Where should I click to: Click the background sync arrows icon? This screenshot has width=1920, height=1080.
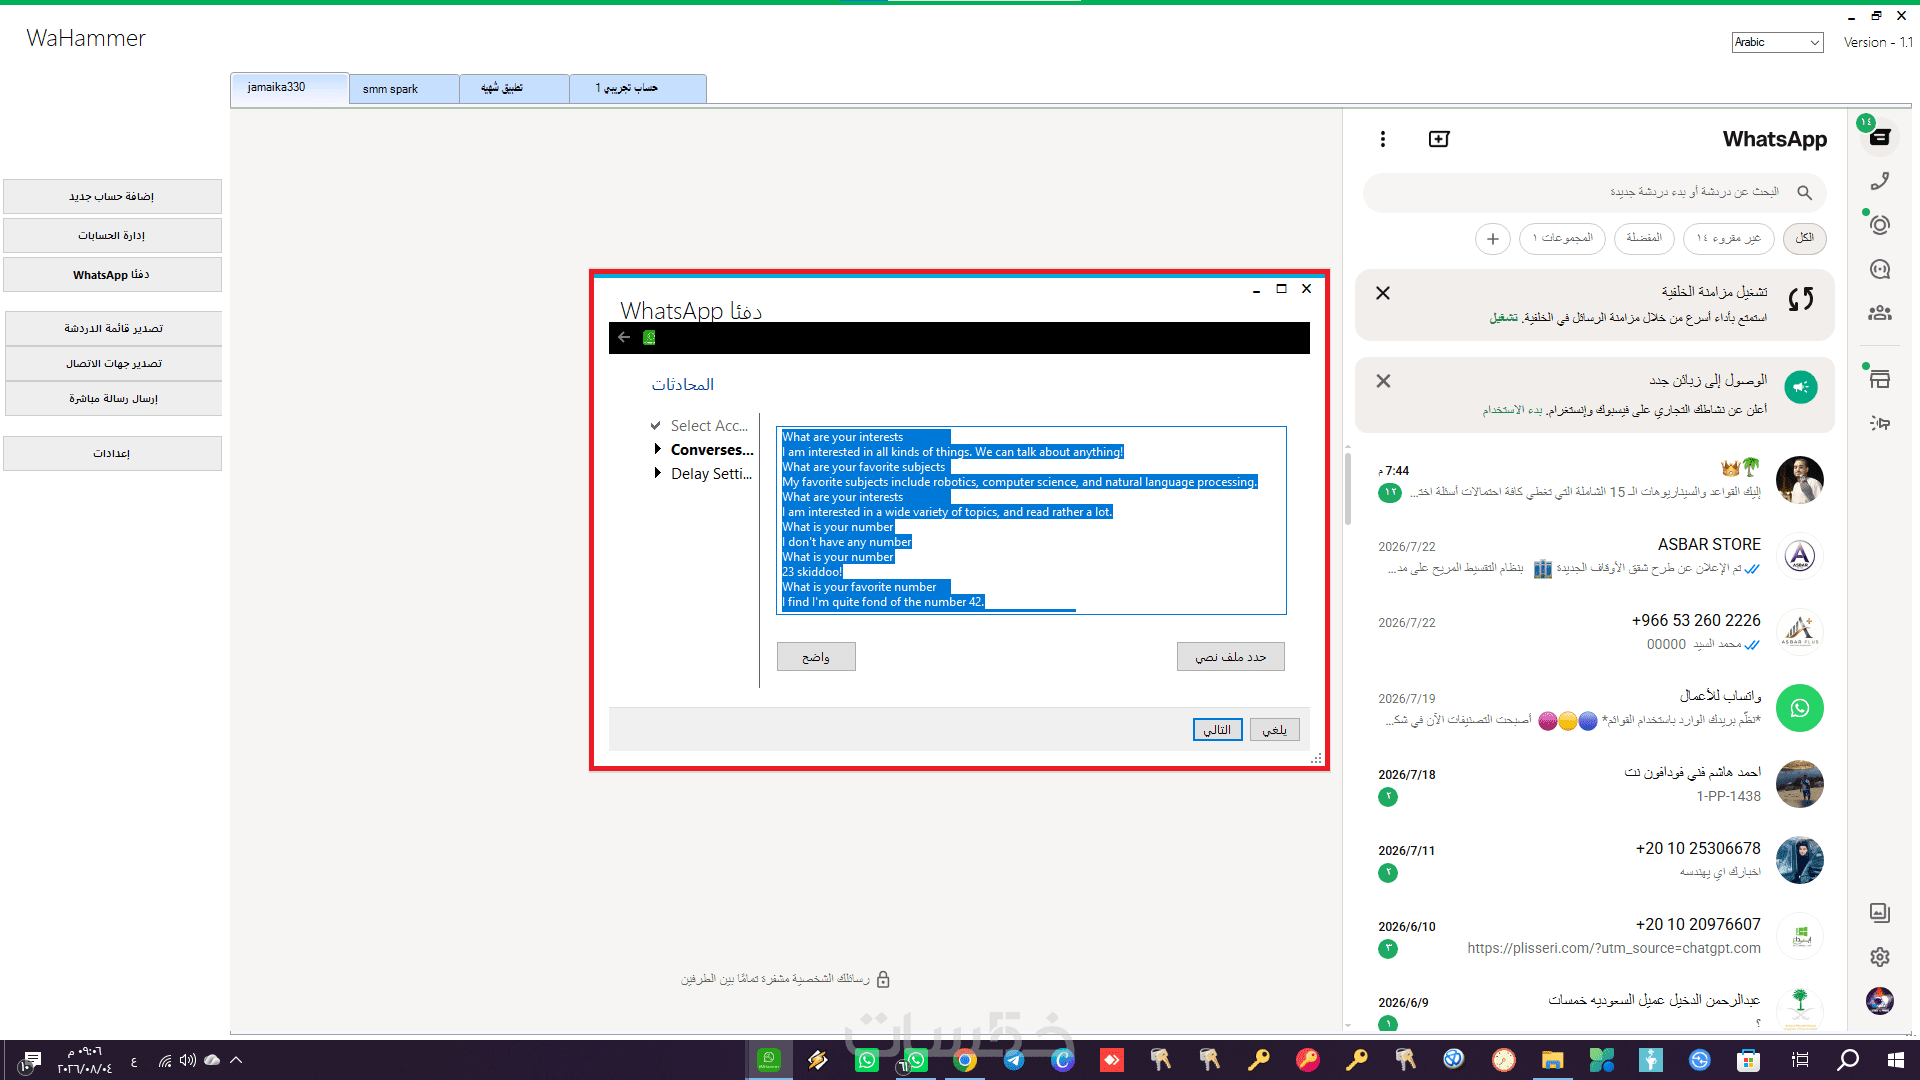[x=1801, y=298]
